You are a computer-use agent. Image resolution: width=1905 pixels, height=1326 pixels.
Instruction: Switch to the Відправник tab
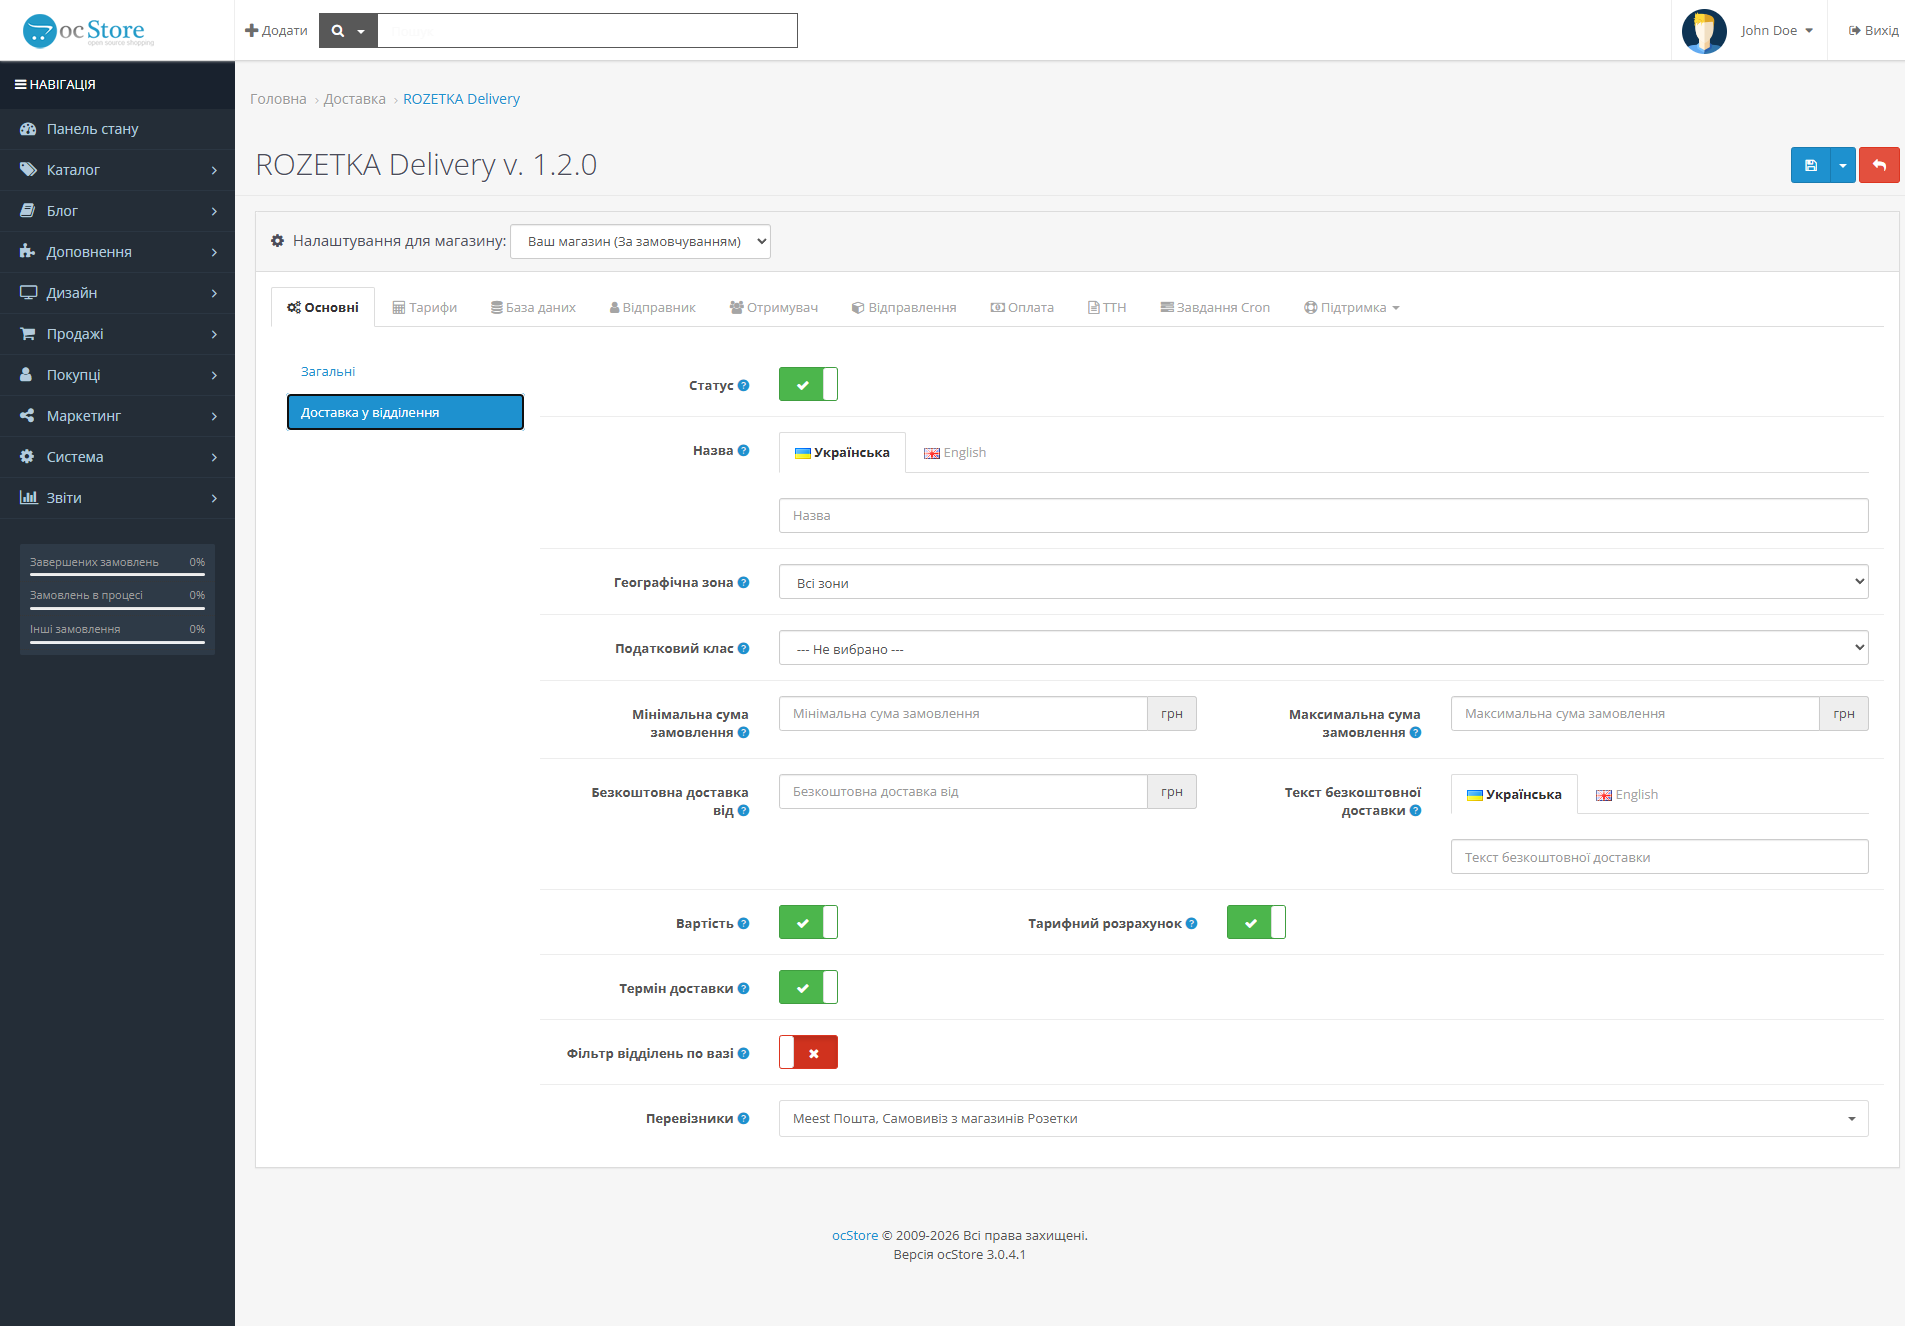[x=652, y=307]
